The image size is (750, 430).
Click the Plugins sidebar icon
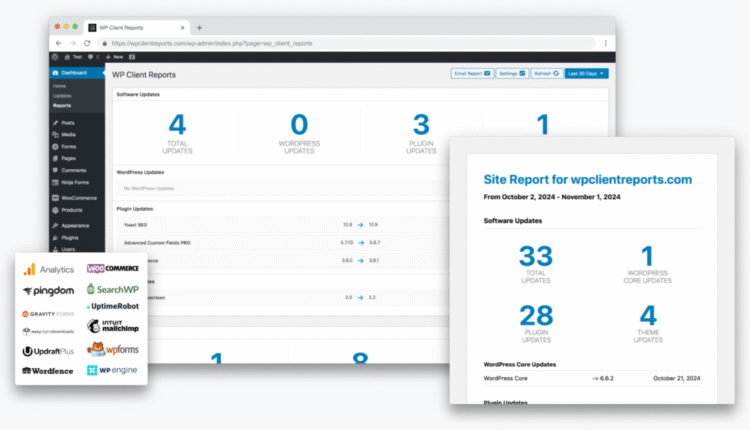[55, 238]
